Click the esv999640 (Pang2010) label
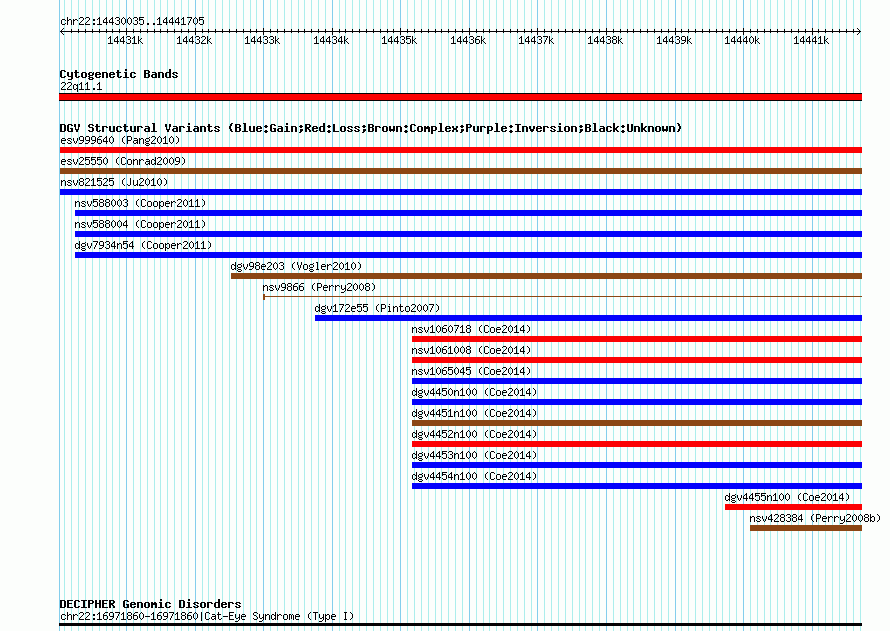The height and width of the screenshot is (631, 890). (120, 140)
